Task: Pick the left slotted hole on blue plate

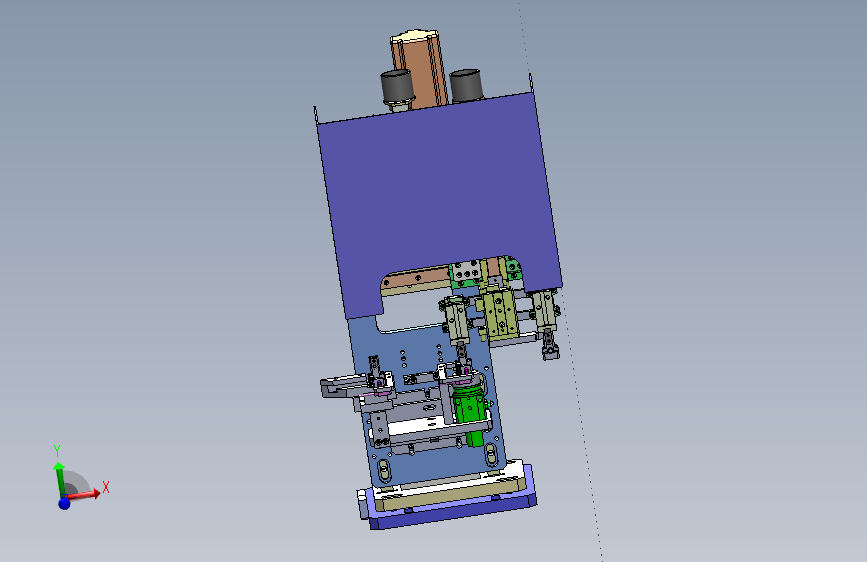Action: click(x=383, y=471)
